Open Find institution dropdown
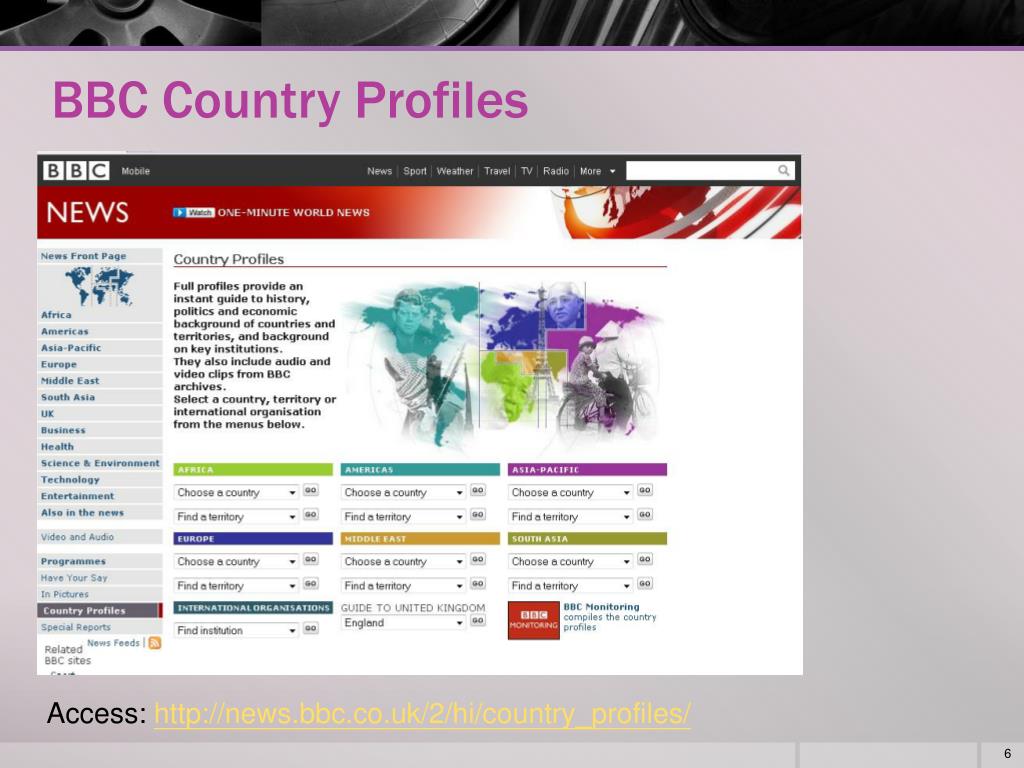 pyautogui.click(x=236, y=630)
